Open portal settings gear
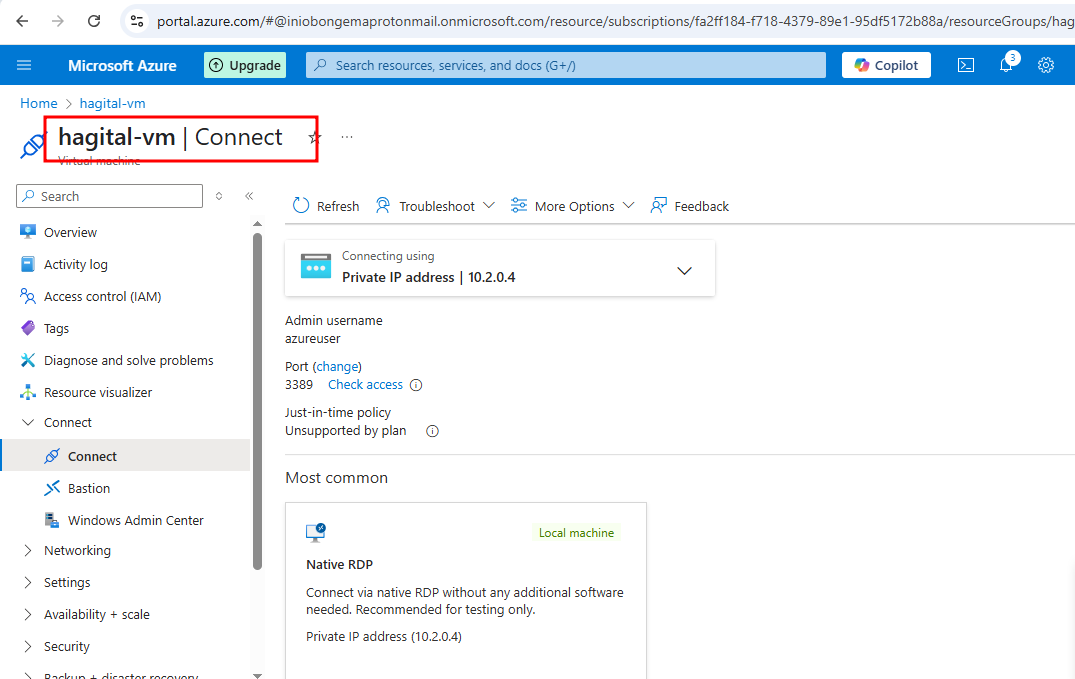This screenshot has height=679, width=1075. [1046, 65]
